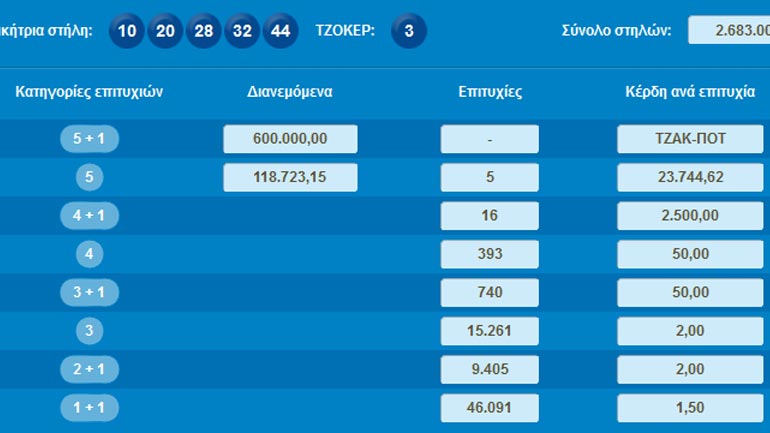Select the category 4 badge
The height and width of the screenshot is (433, 770).
click(89, 254)
